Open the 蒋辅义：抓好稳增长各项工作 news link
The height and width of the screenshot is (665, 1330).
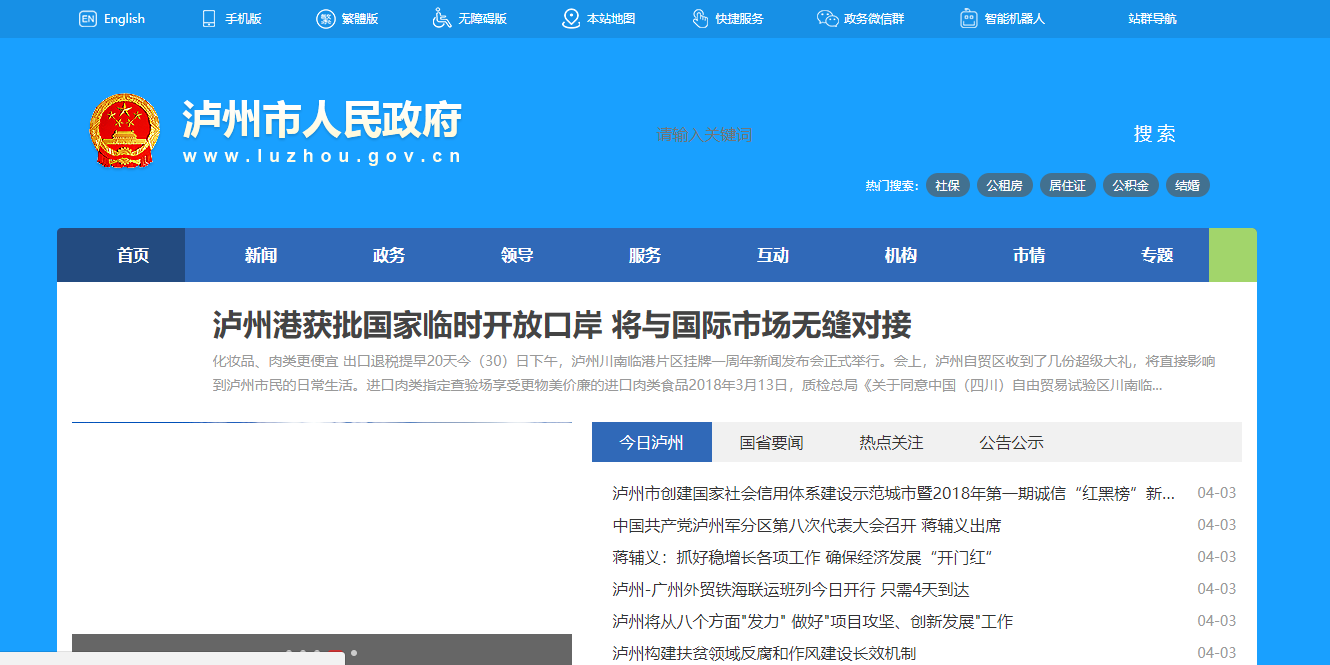click(801, 557)
